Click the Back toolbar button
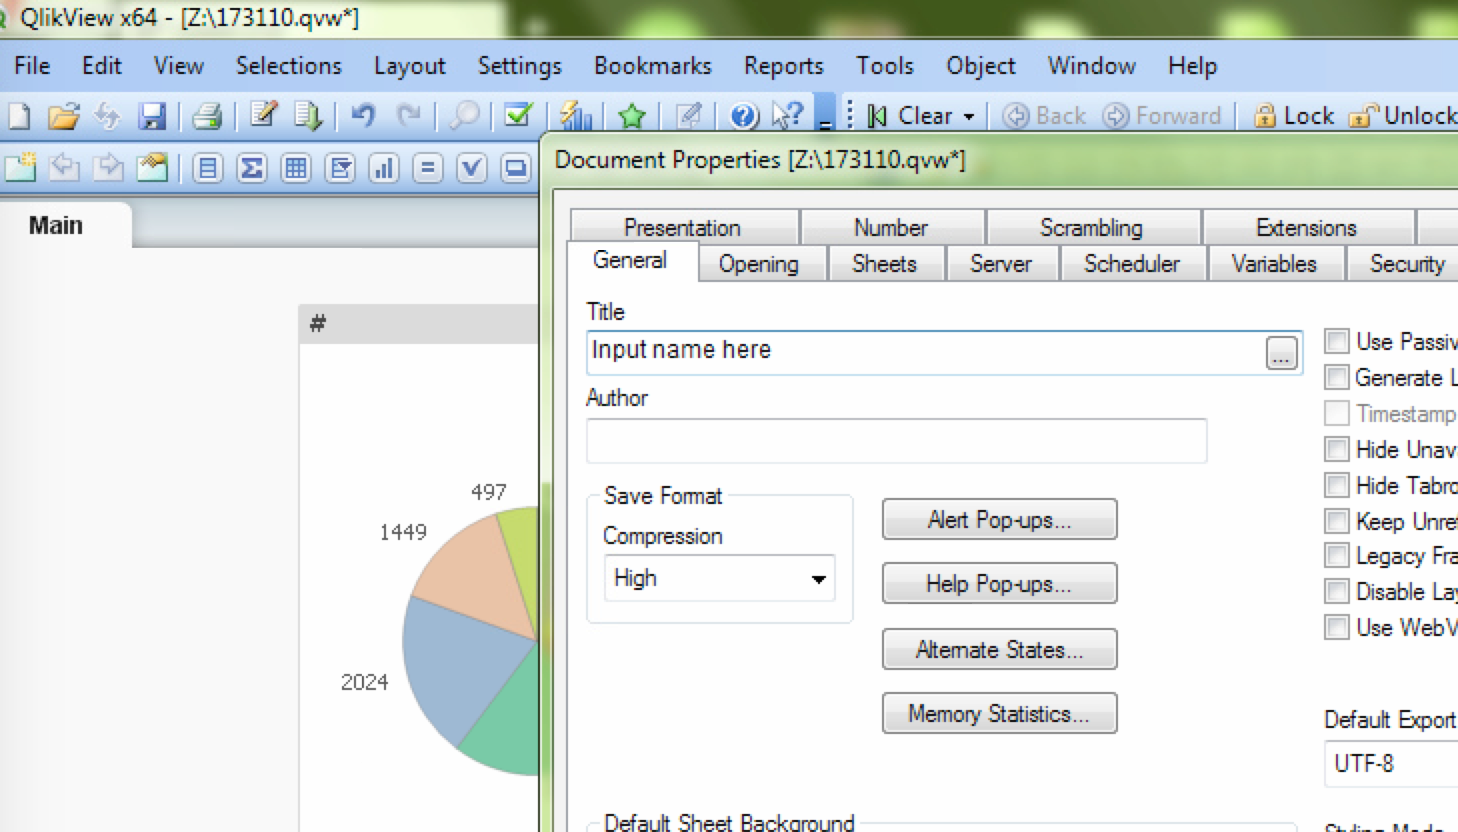 coord(1044,116)
